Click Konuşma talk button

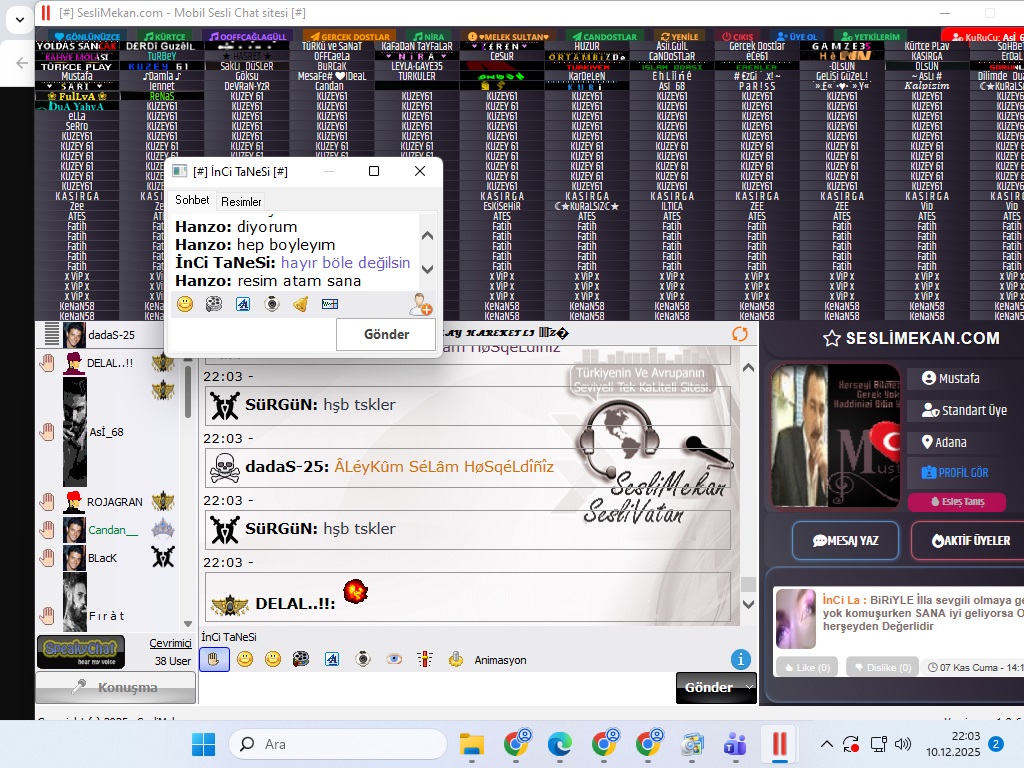point(116,688)
